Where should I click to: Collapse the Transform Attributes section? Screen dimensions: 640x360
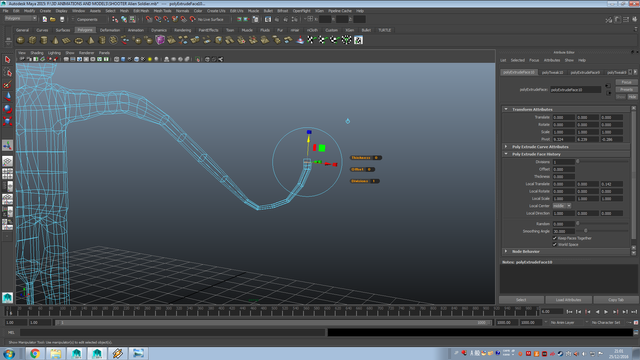[506, 109]
